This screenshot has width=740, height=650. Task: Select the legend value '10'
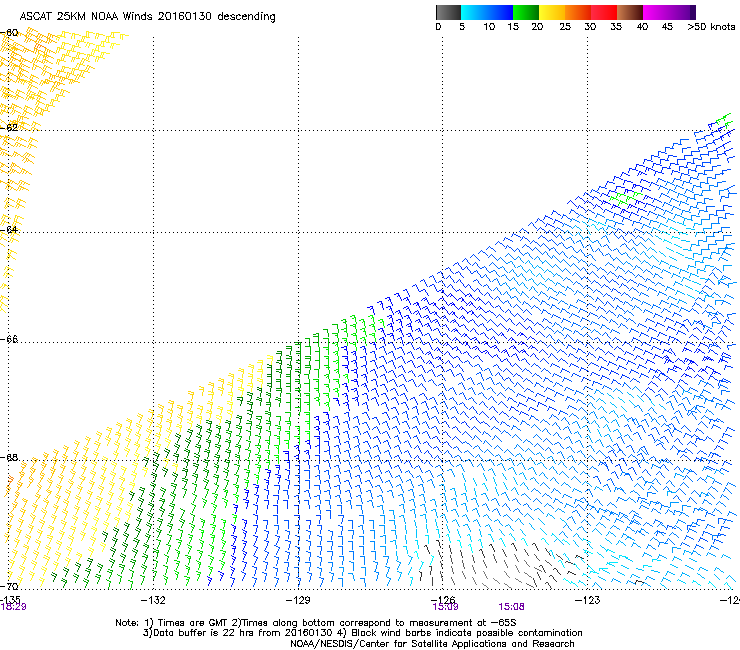point(489,27)
